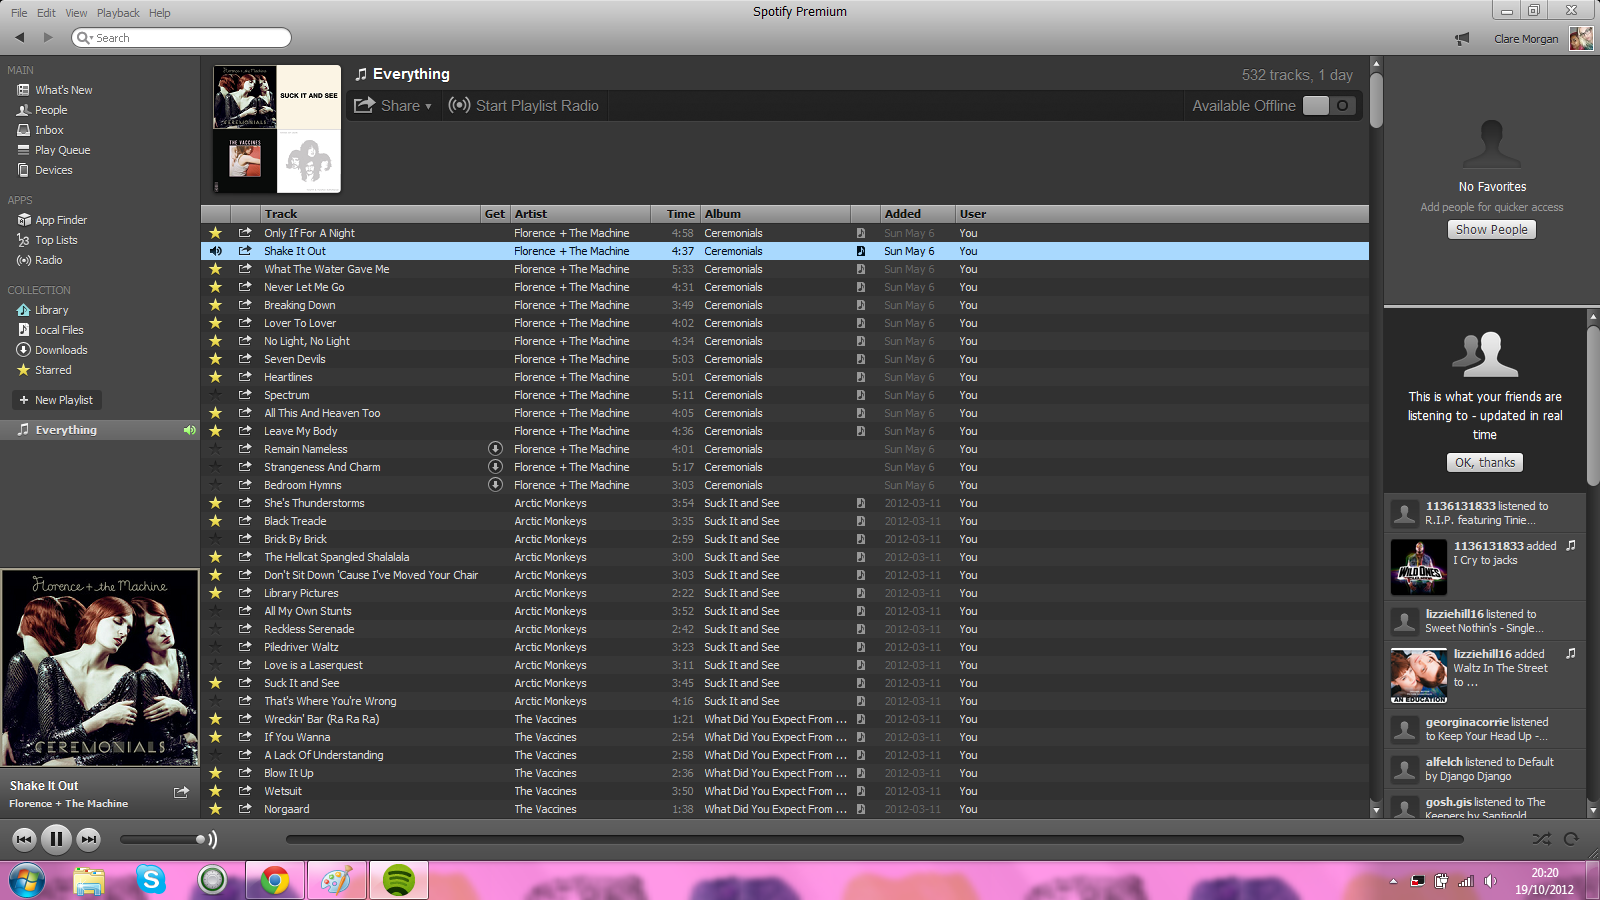Screen dimensions: 1600x900
Task: Open Spotify from the Windows taskbar
Action: point(399,880)
